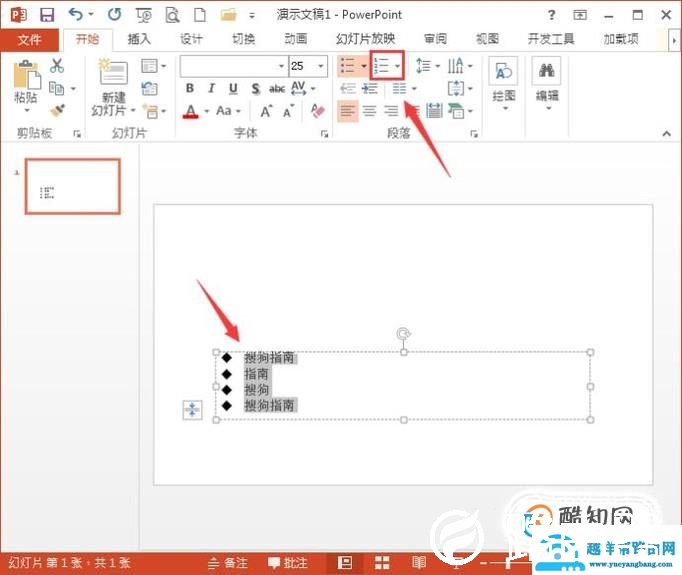Viewport: 682px width, 575px height.
Task: Open the 绘图 drawing tools
Action: pos(504,84)
